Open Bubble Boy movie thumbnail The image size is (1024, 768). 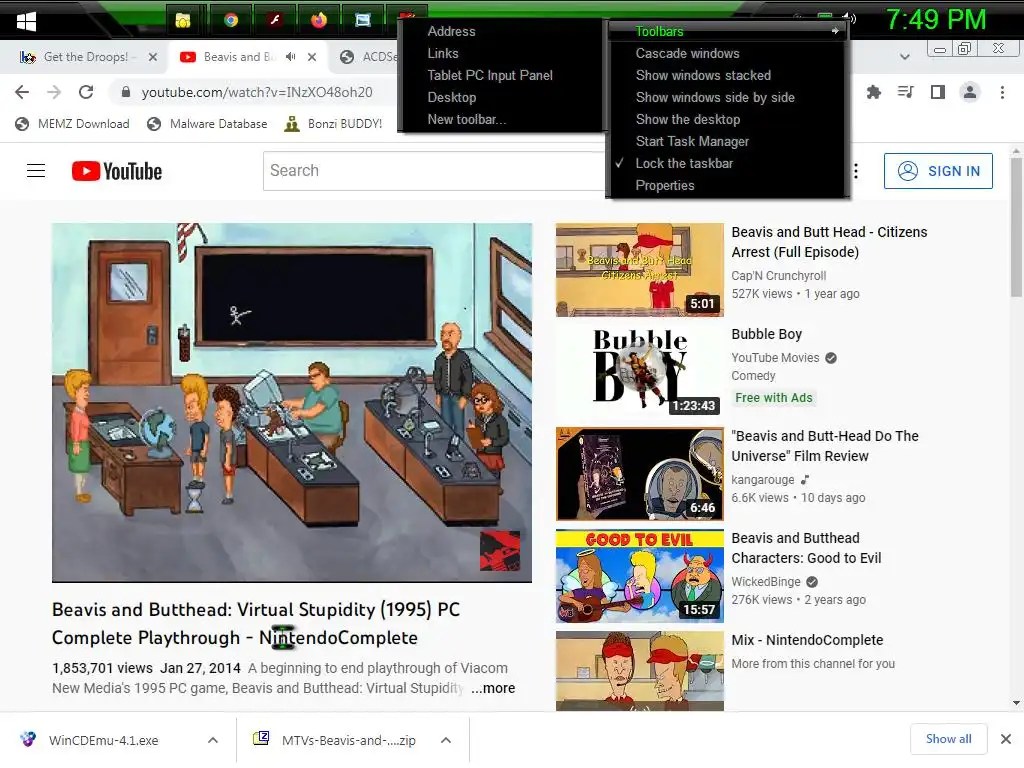coord(639,372)
